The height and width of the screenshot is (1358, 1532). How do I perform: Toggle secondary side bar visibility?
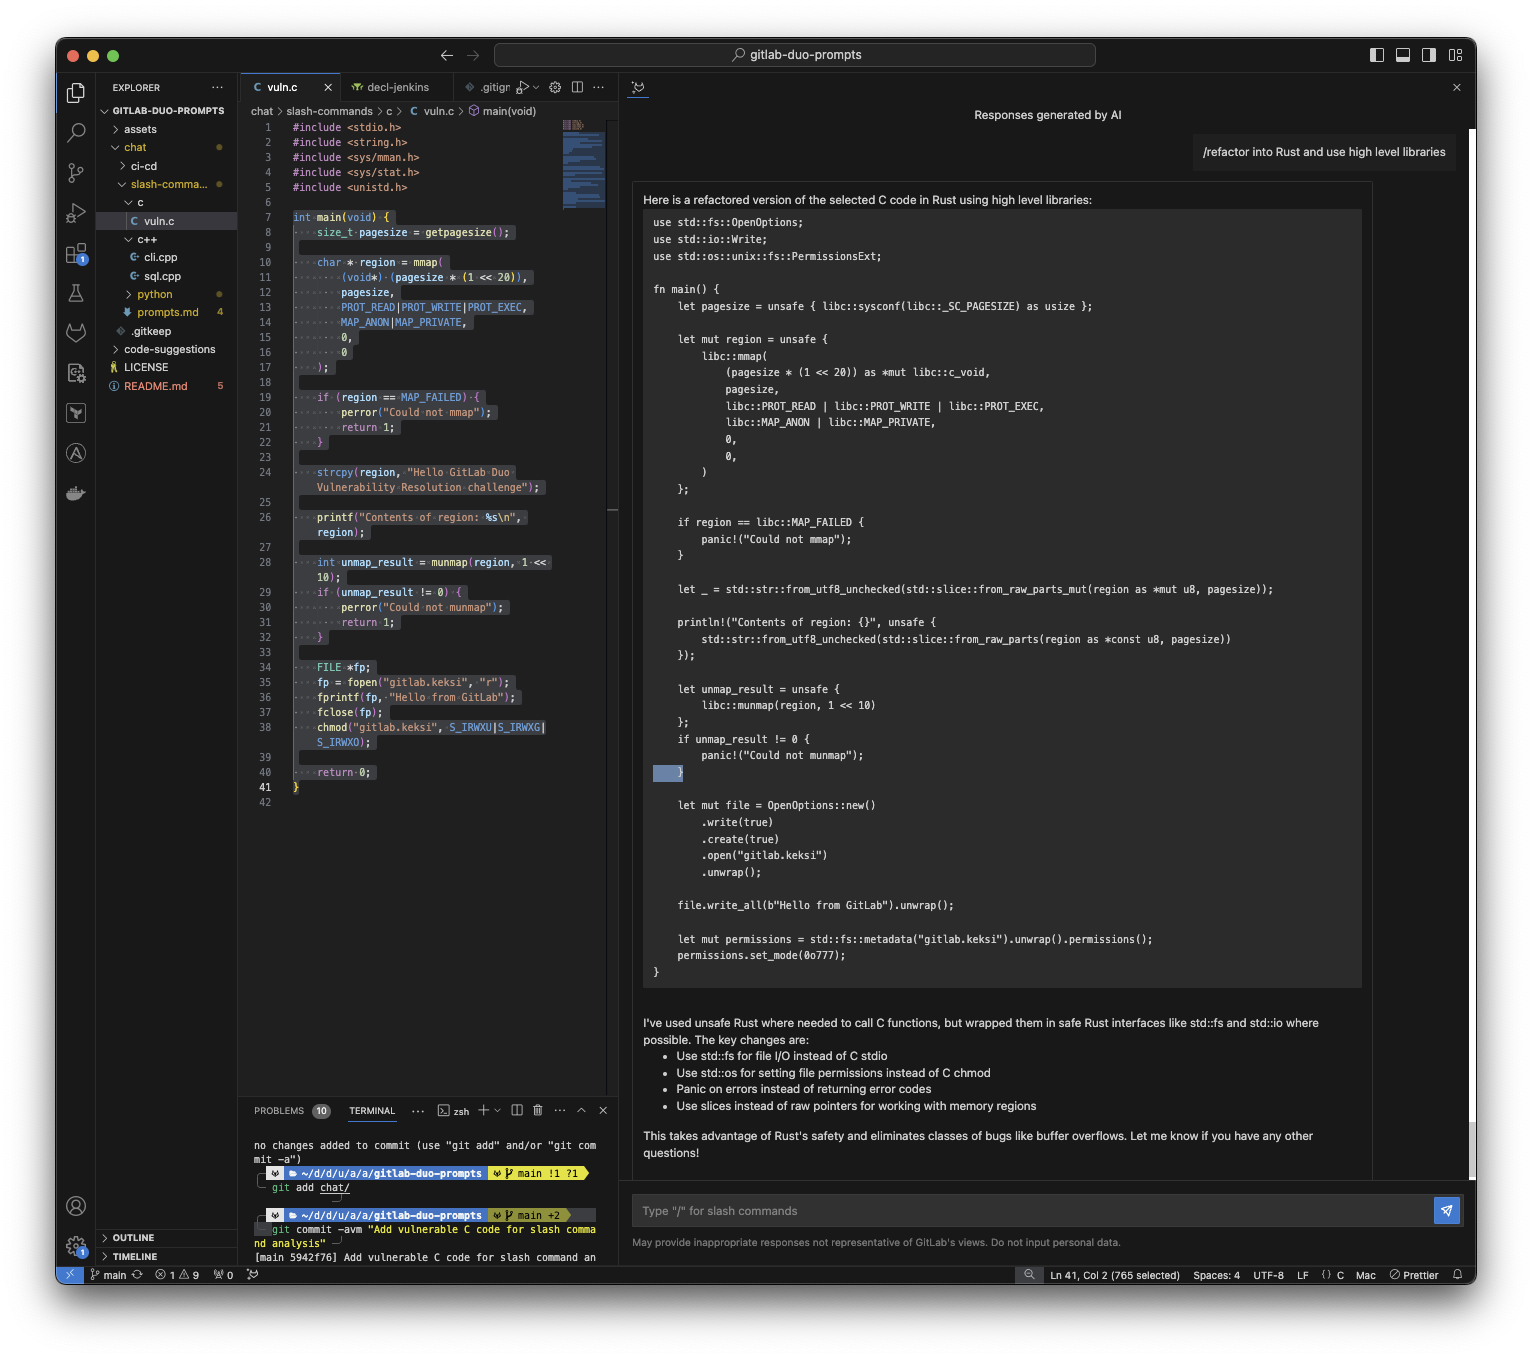point(1429,55)
